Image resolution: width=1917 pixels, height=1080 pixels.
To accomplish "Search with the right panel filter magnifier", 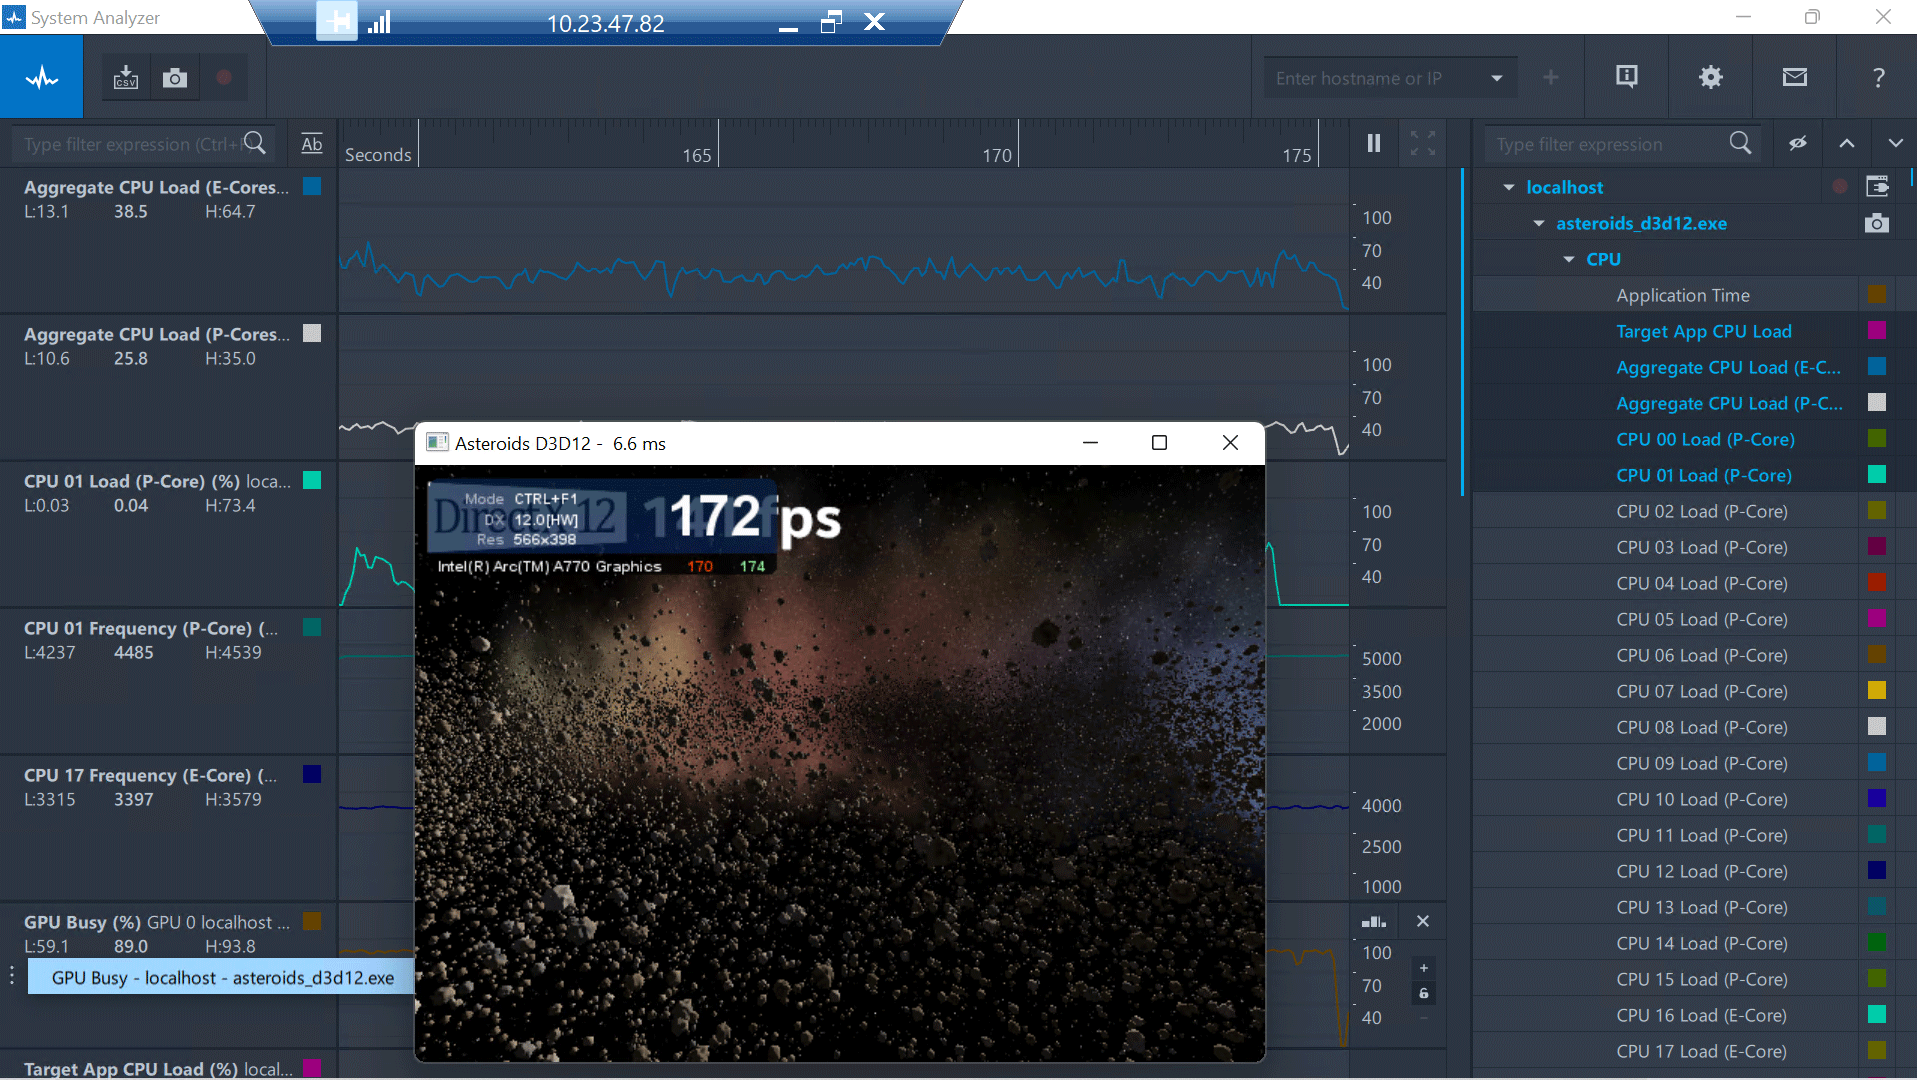I will click(1740, 143).
